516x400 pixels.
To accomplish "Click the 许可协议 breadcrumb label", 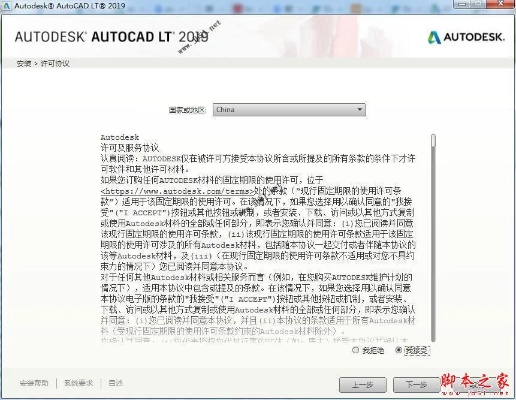I will coord(55,63).
